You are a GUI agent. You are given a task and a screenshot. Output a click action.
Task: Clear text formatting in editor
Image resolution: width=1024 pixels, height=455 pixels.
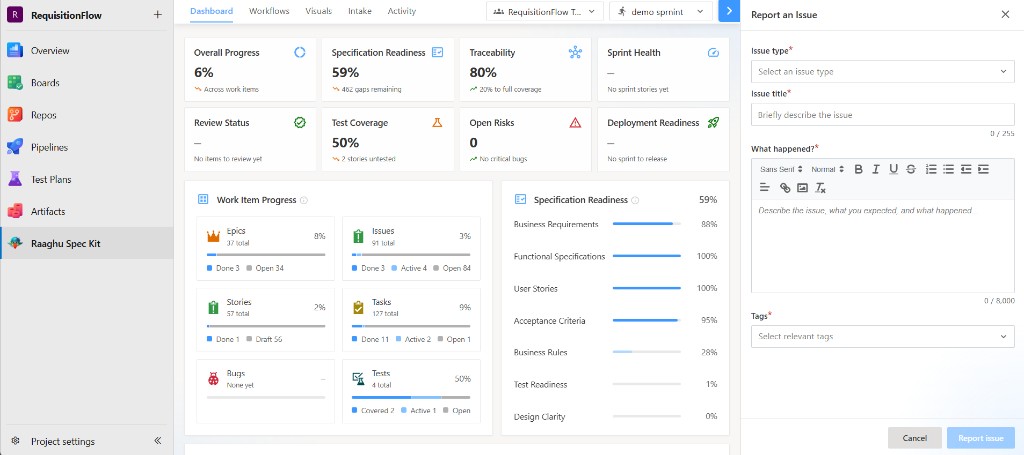pos(821,188)
